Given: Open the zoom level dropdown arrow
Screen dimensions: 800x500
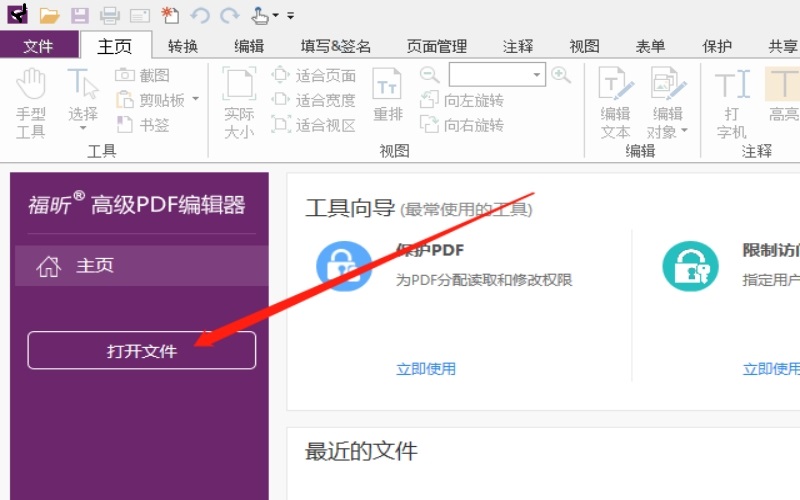Looking at the screenshot, I should 537,74.
